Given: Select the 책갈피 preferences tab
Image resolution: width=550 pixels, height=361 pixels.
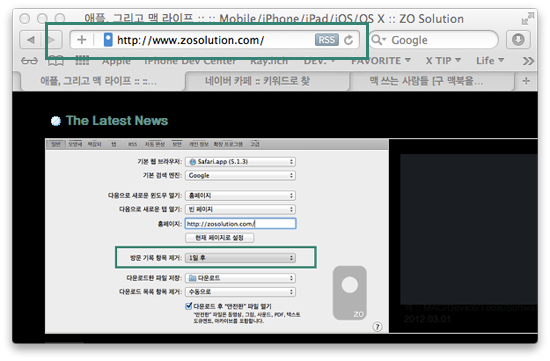Looking at the screenshot, I should tap(94, 144).
